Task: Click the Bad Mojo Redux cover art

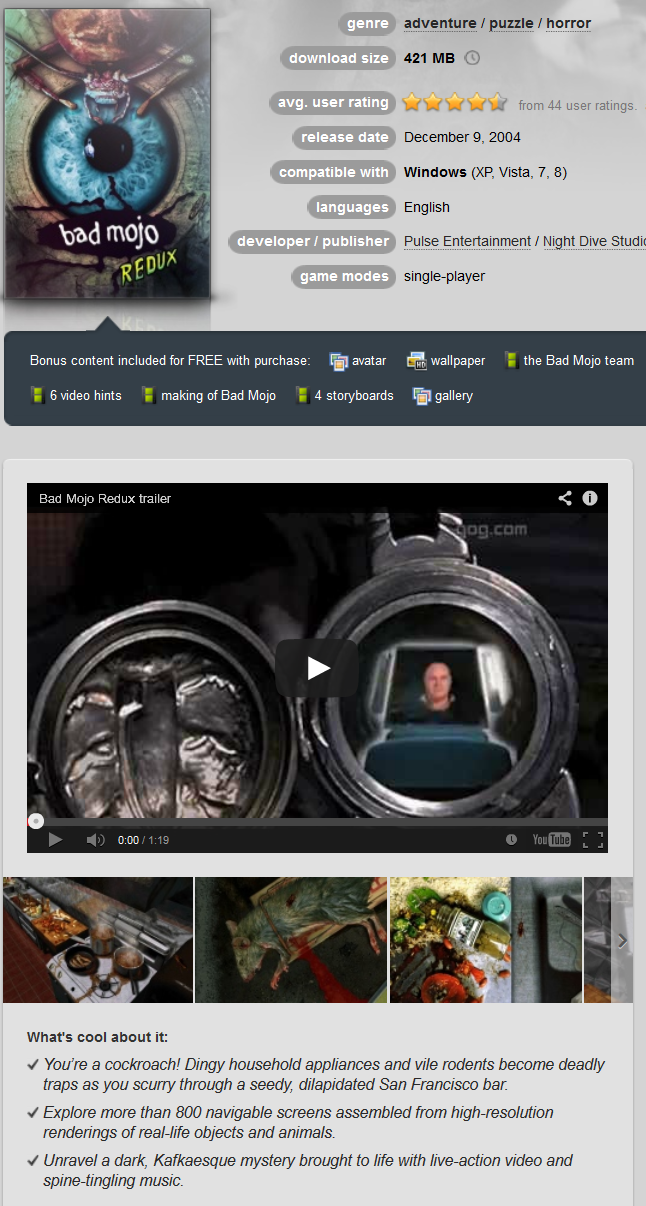Action: 107,153
